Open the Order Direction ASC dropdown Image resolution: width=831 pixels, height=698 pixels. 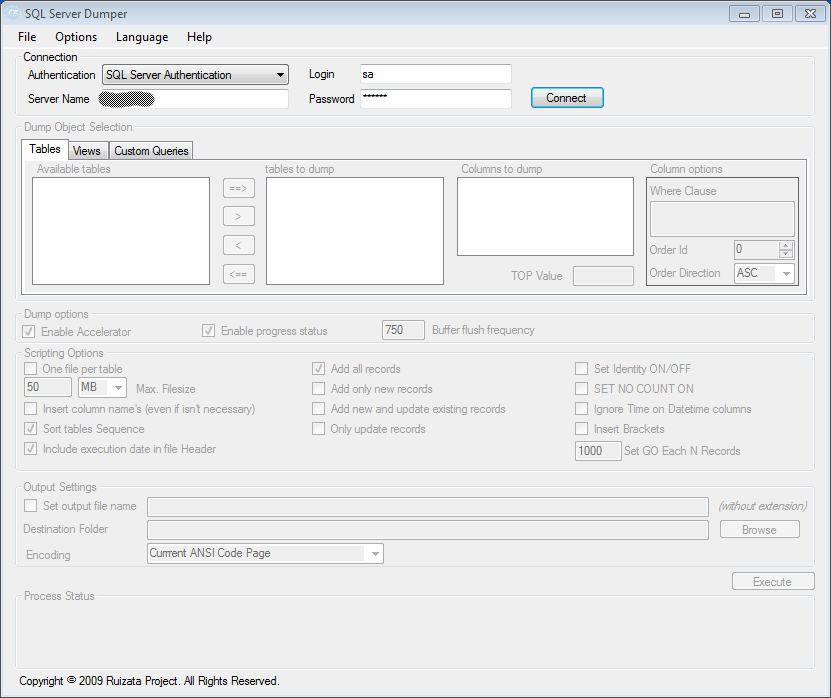coord(786,272)
